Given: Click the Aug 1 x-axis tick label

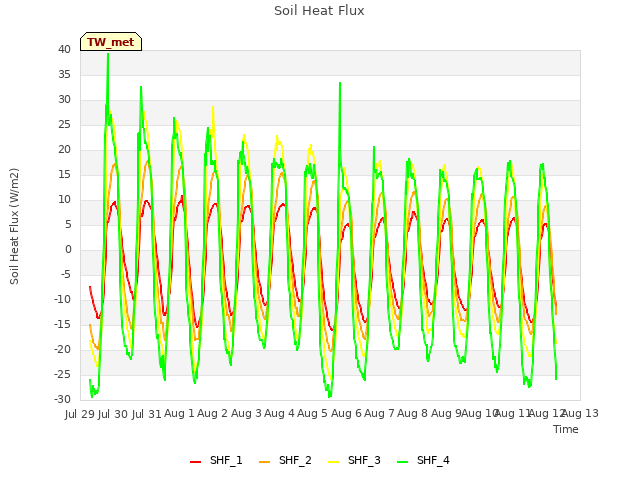Looking at the screenshot, I should (x=179, y=413).
